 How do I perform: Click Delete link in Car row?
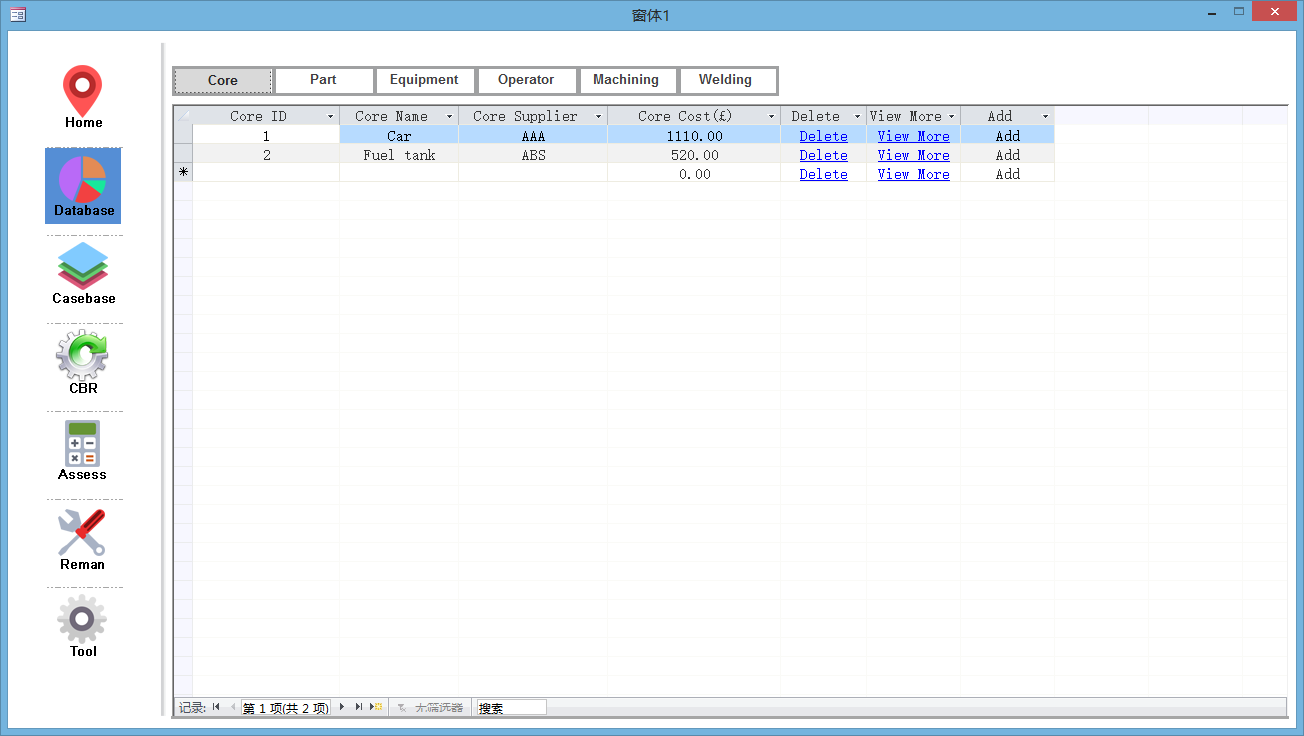point(823,136)
